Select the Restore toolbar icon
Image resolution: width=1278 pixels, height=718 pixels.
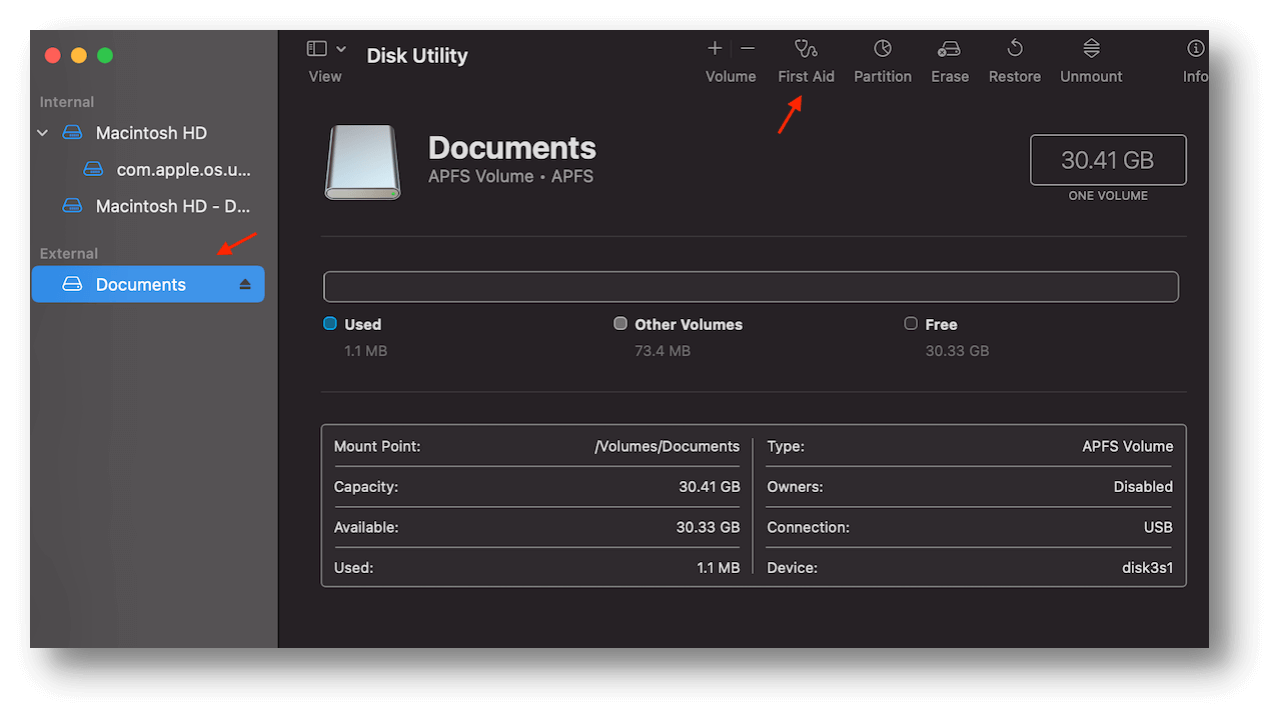point(1014,49)
